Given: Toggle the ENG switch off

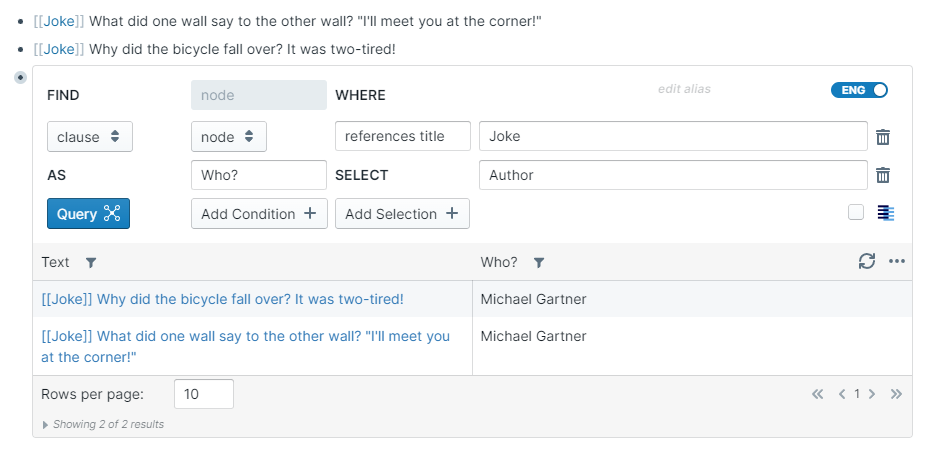Looking at the screenshot, I should [x=859, y=90].
